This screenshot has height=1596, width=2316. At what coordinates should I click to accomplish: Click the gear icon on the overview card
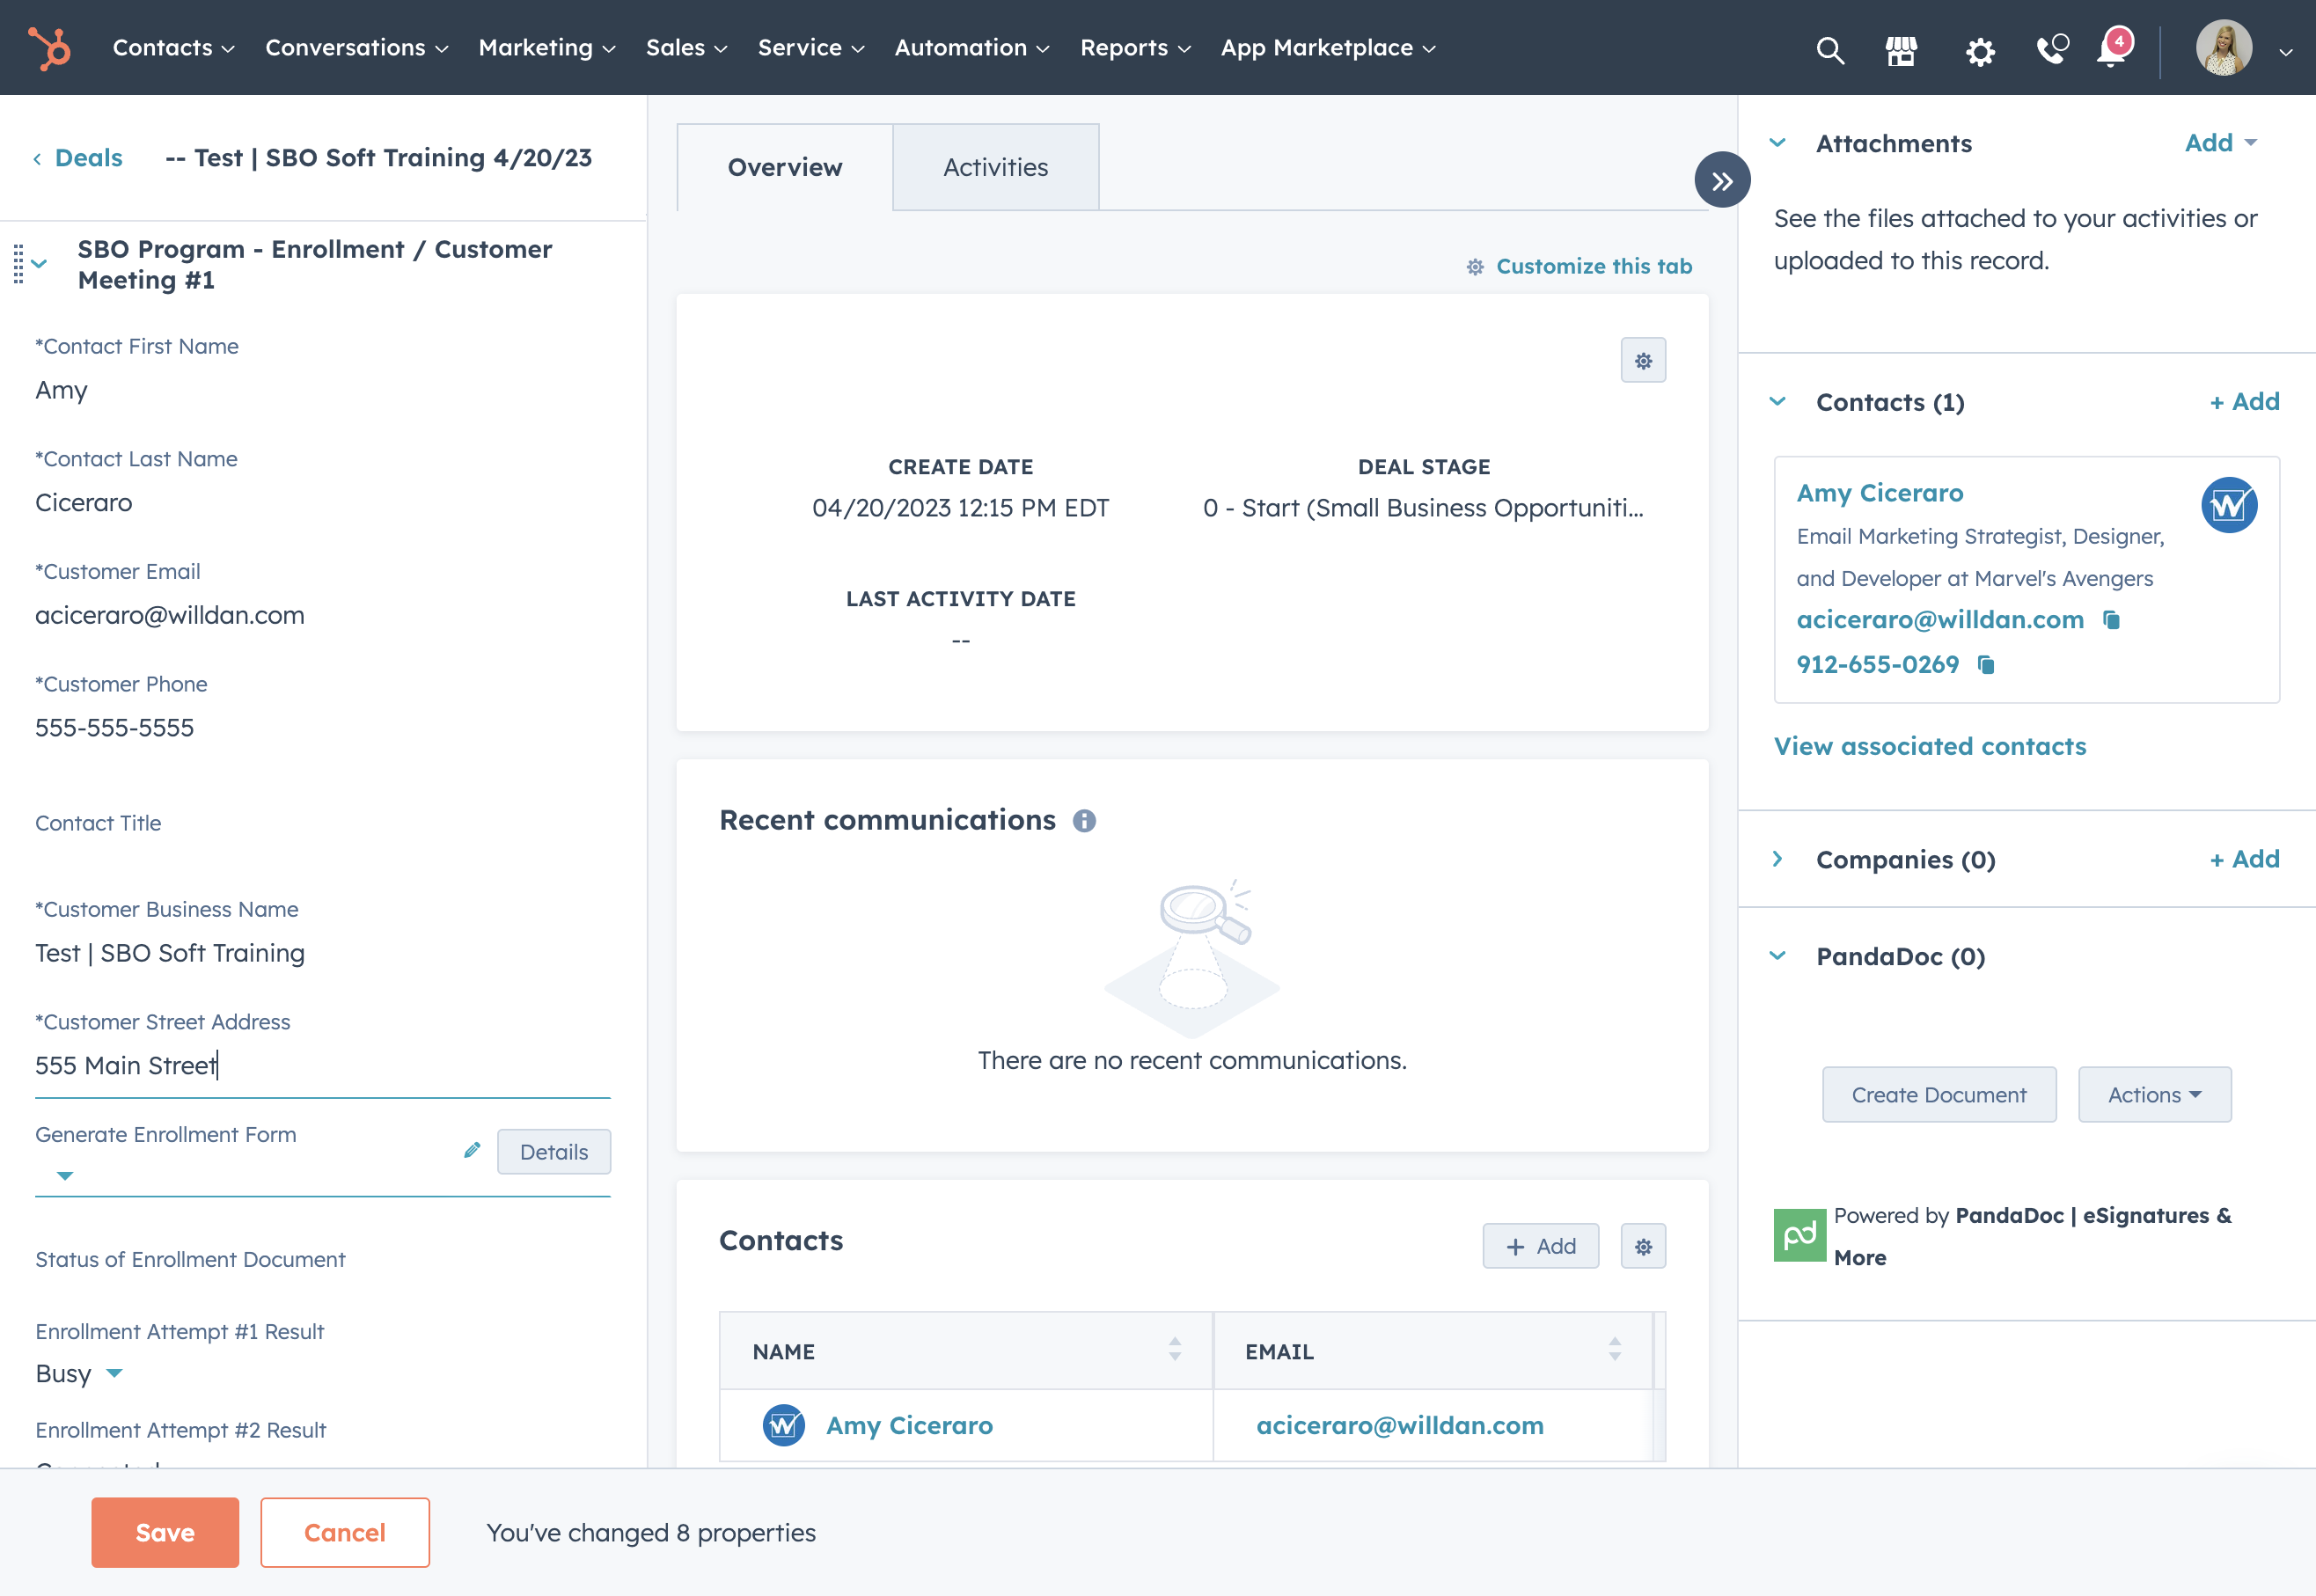click(1643, 360)
